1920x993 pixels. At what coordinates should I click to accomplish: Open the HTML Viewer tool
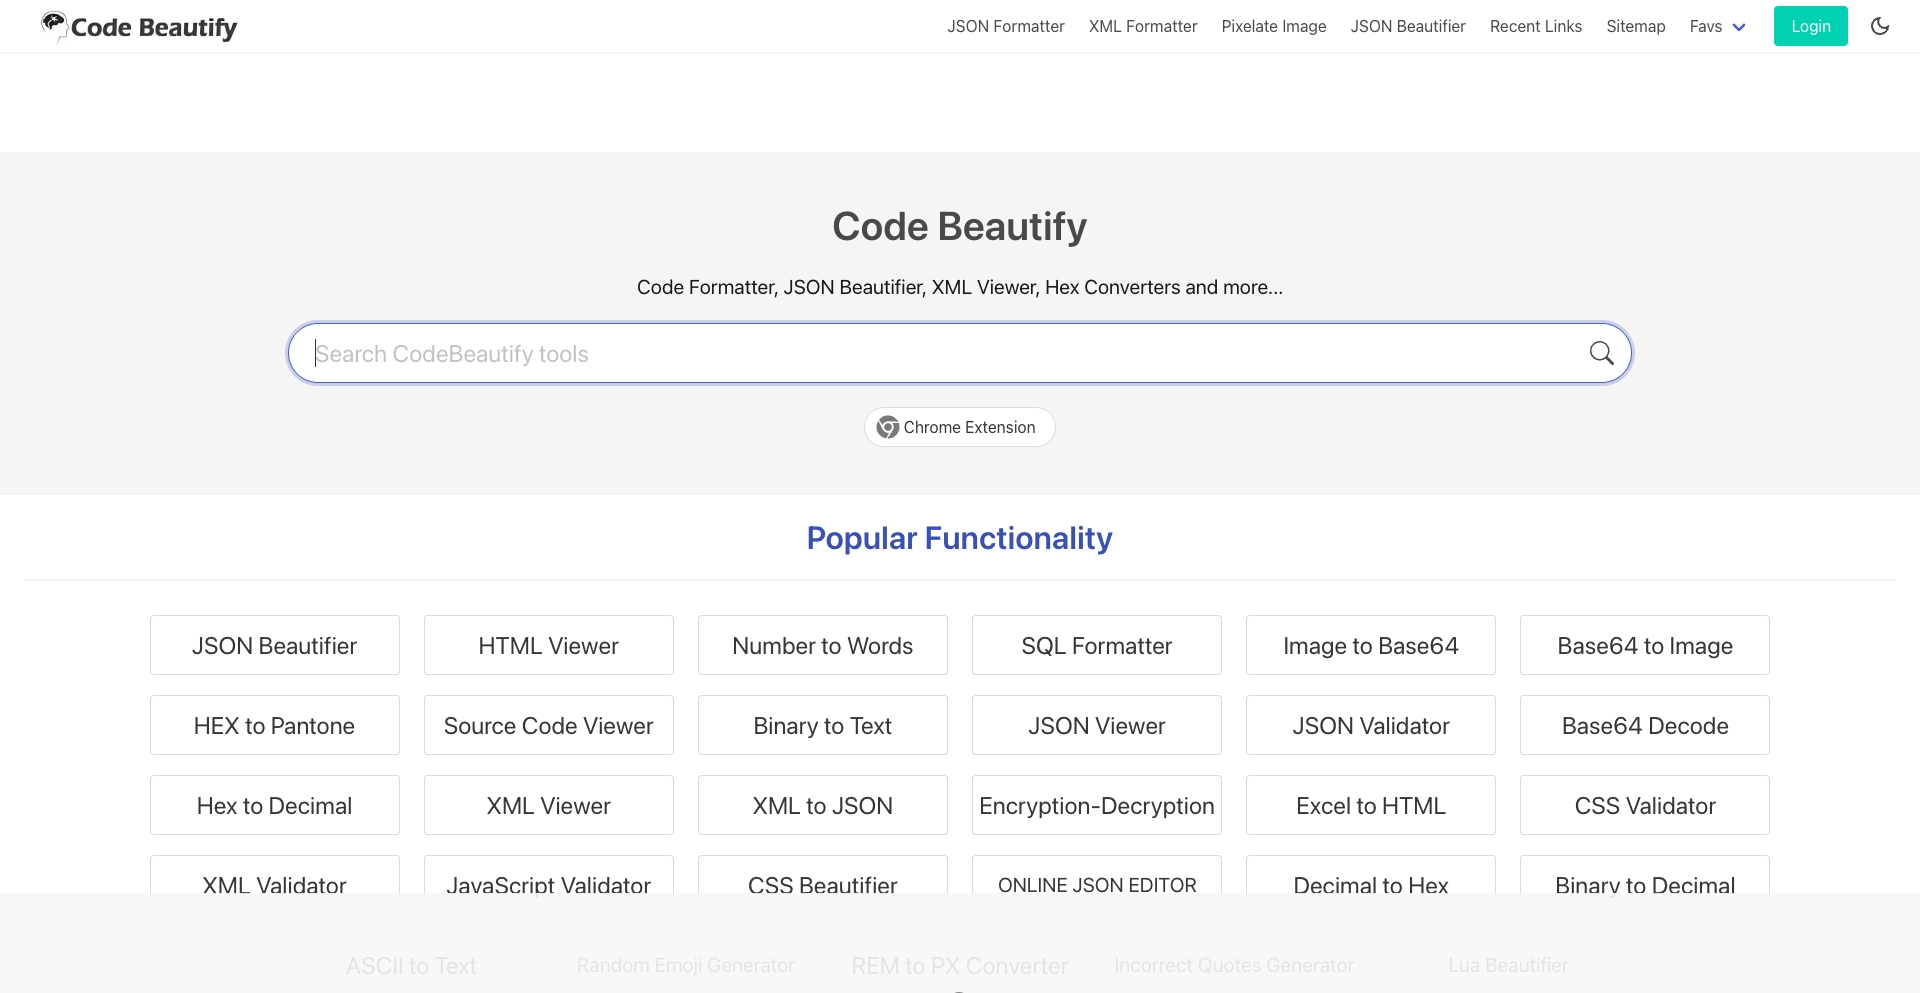pyautogui.click(x=548, y=645)
